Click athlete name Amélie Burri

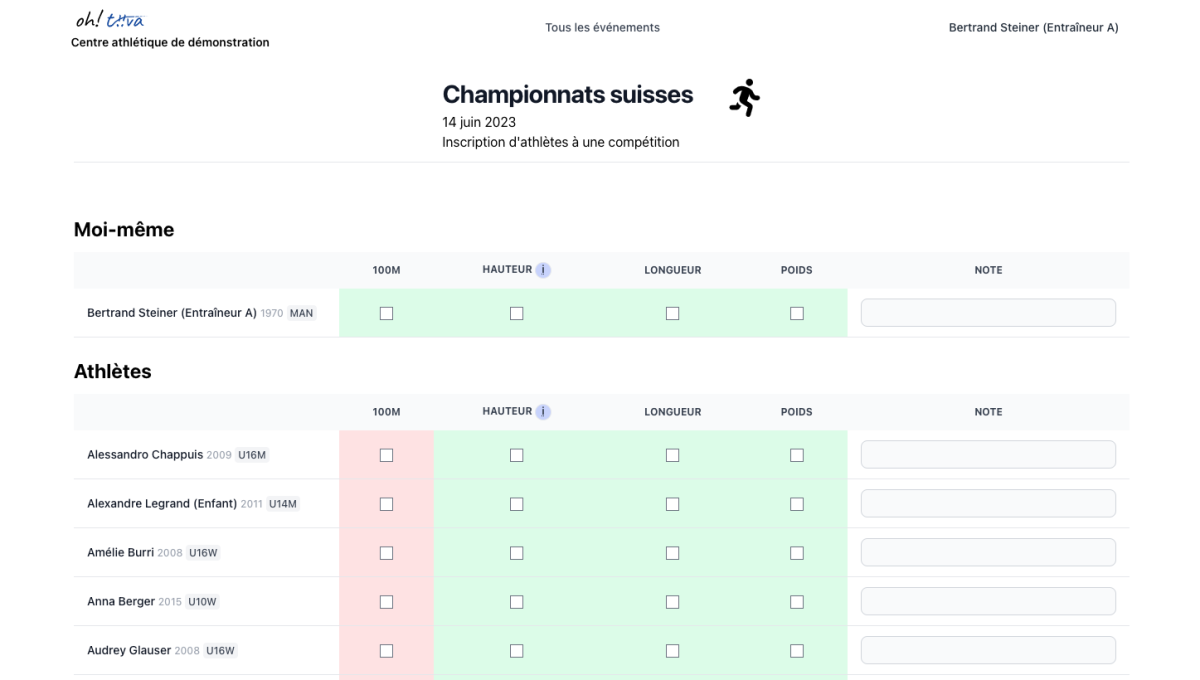120,553
